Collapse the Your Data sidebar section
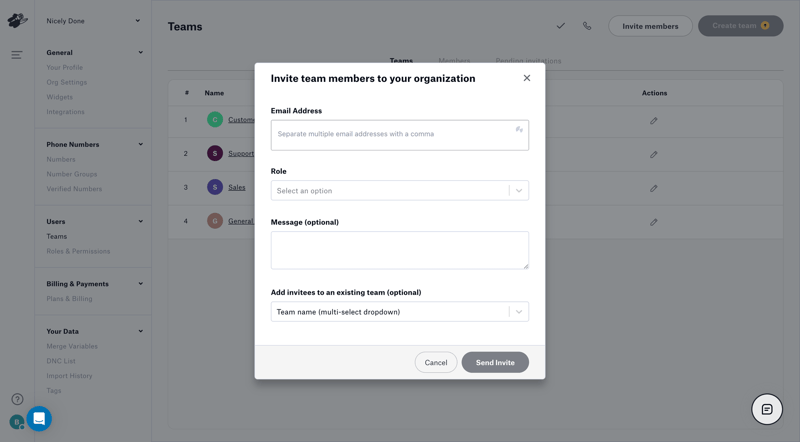 [x=140, y=331]
